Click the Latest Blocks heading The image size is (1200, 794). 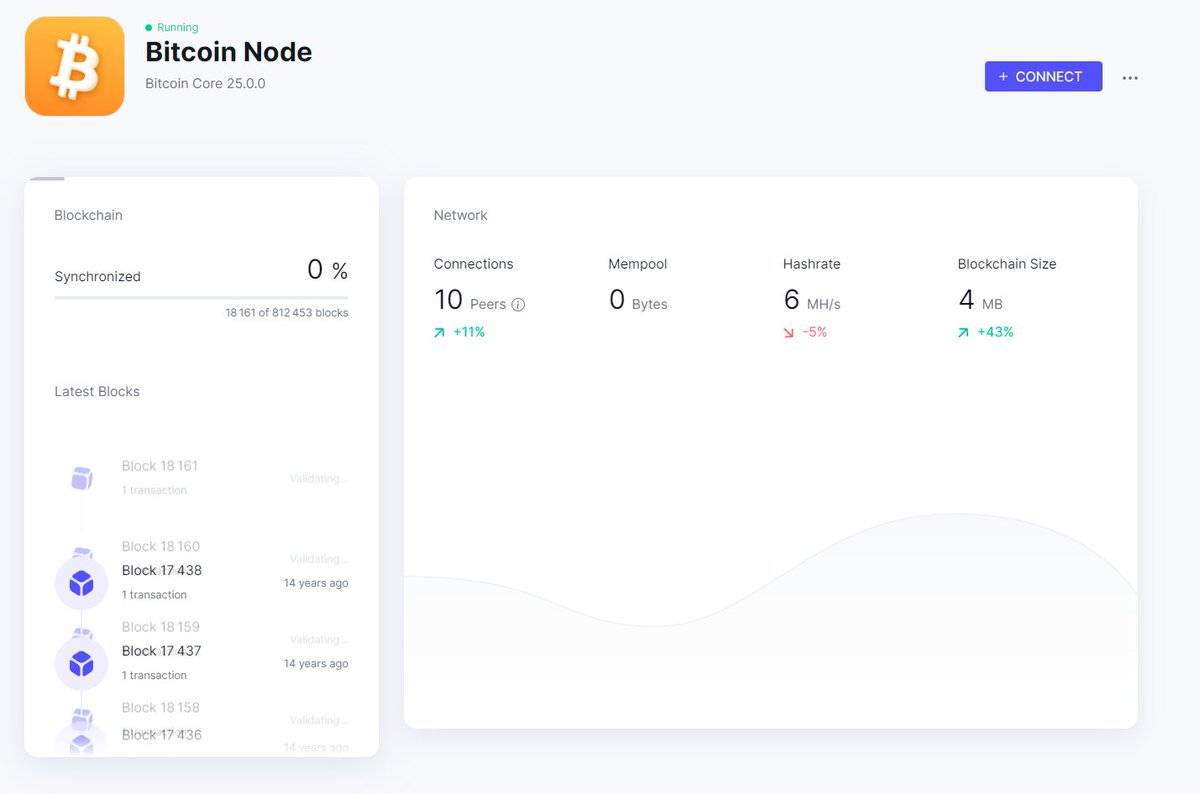point(97,392)
